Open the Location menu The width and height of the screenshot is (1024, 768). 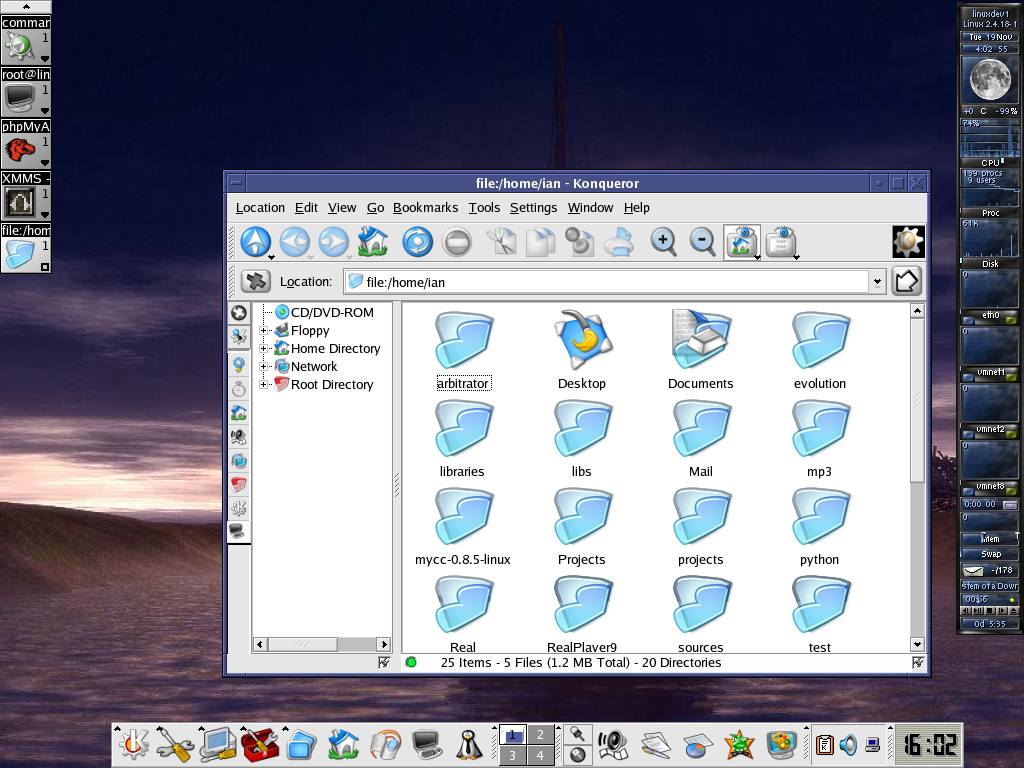[x=260, y=208]
